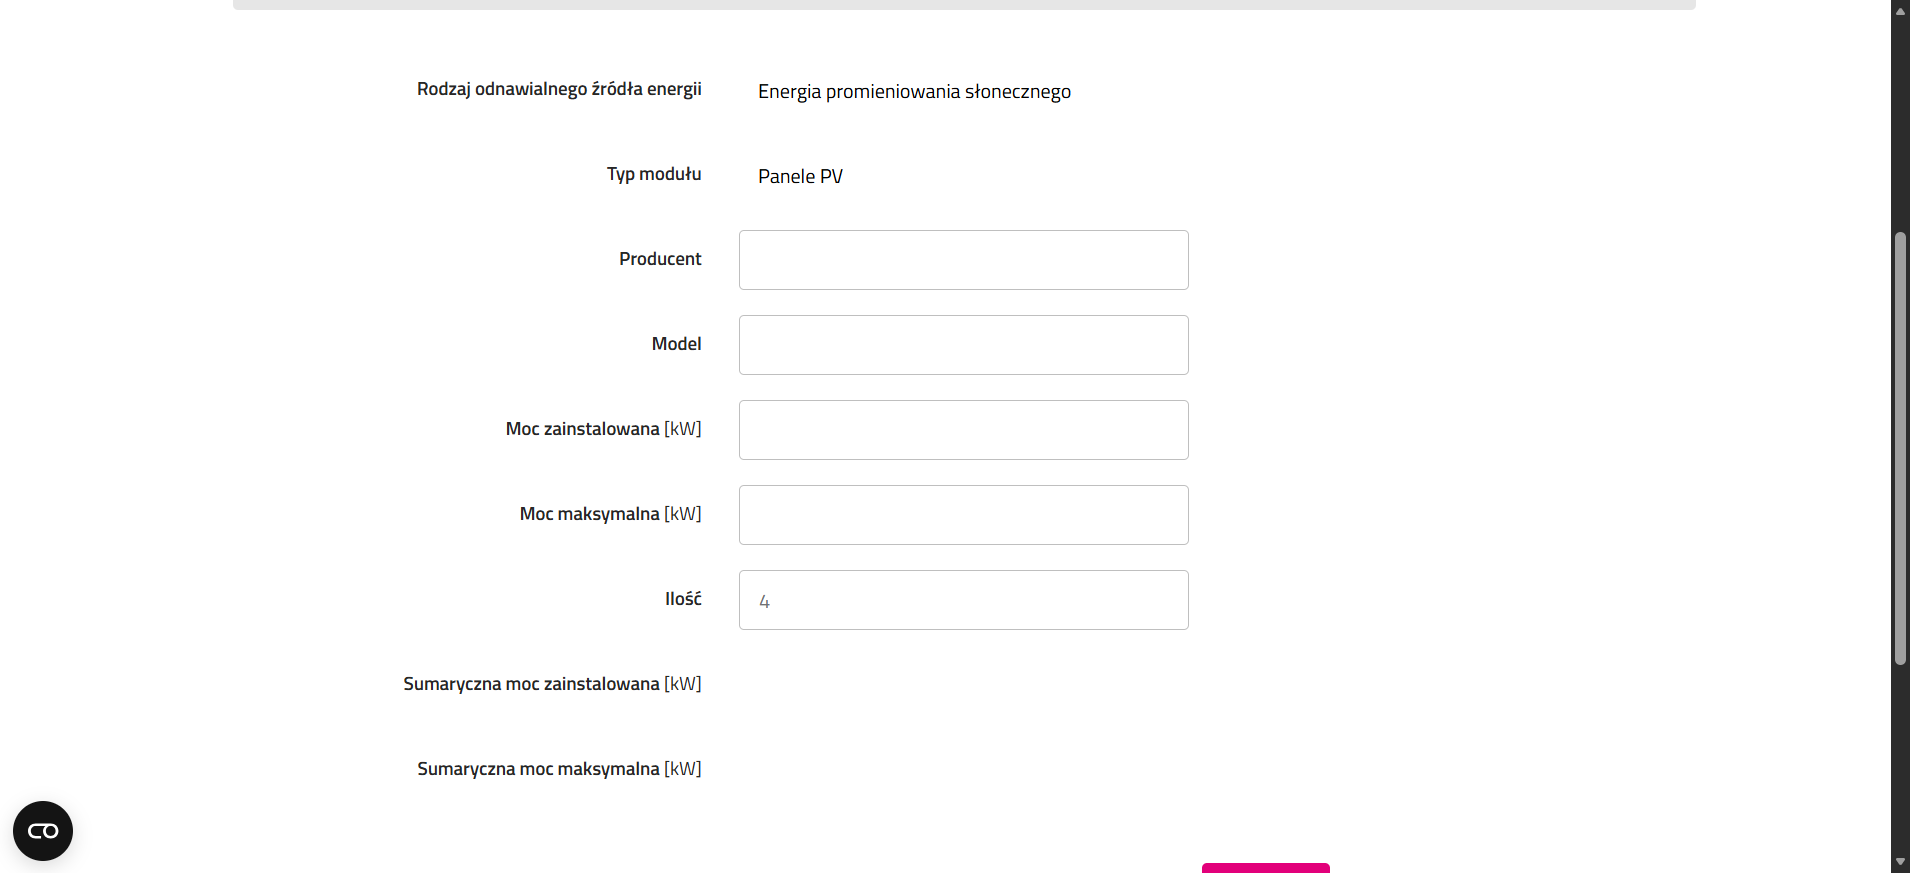Click the Producent label
The height and width of the screenshot is (873, 1910).
[660, 259]
